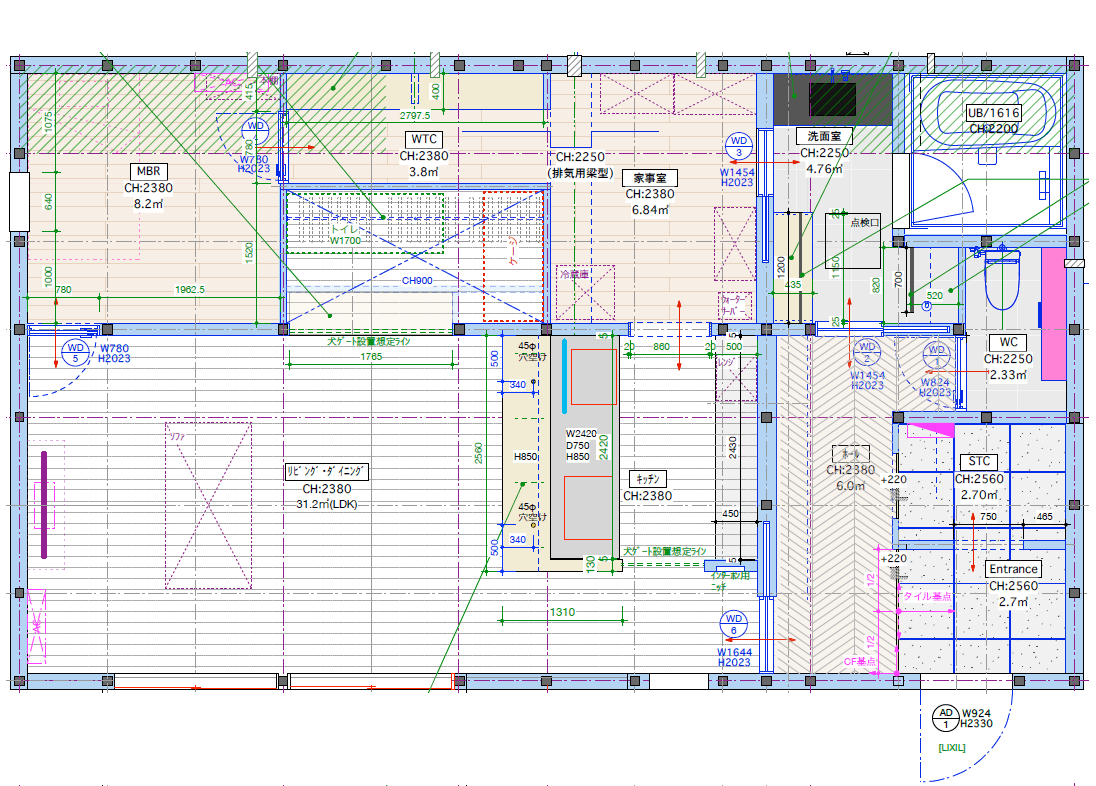Select the 洗面室 room label
Screen dimensions: 1096x786
824,136
